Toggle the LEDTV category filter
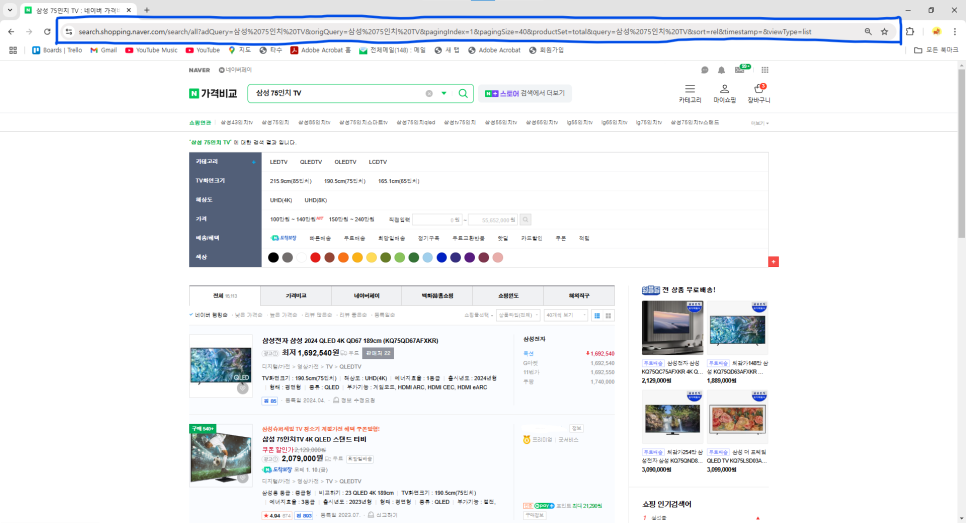The width and height of the screenshot is (966, 523). coord(278,162)
